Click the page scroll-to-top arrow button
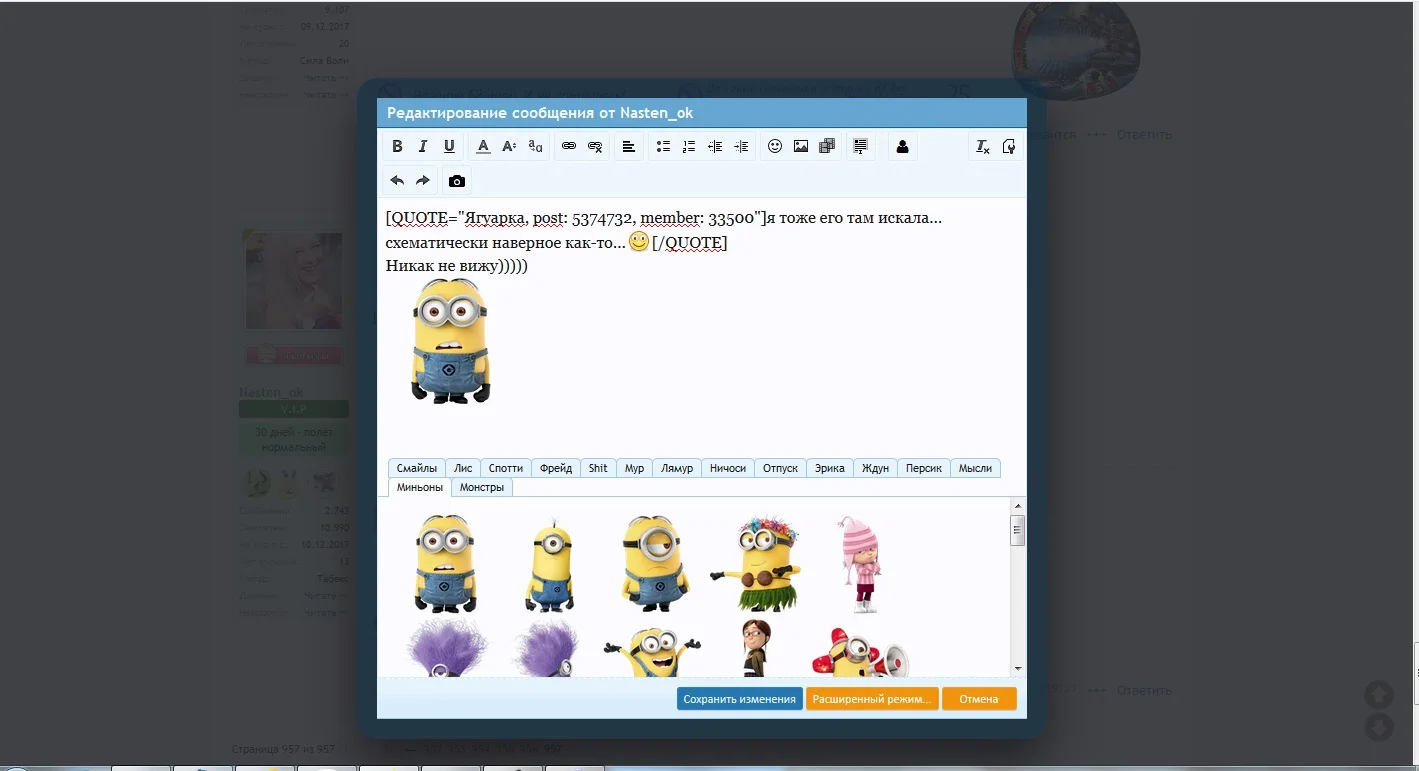This screenshot has width=1419, height=771. [1379, 694]
